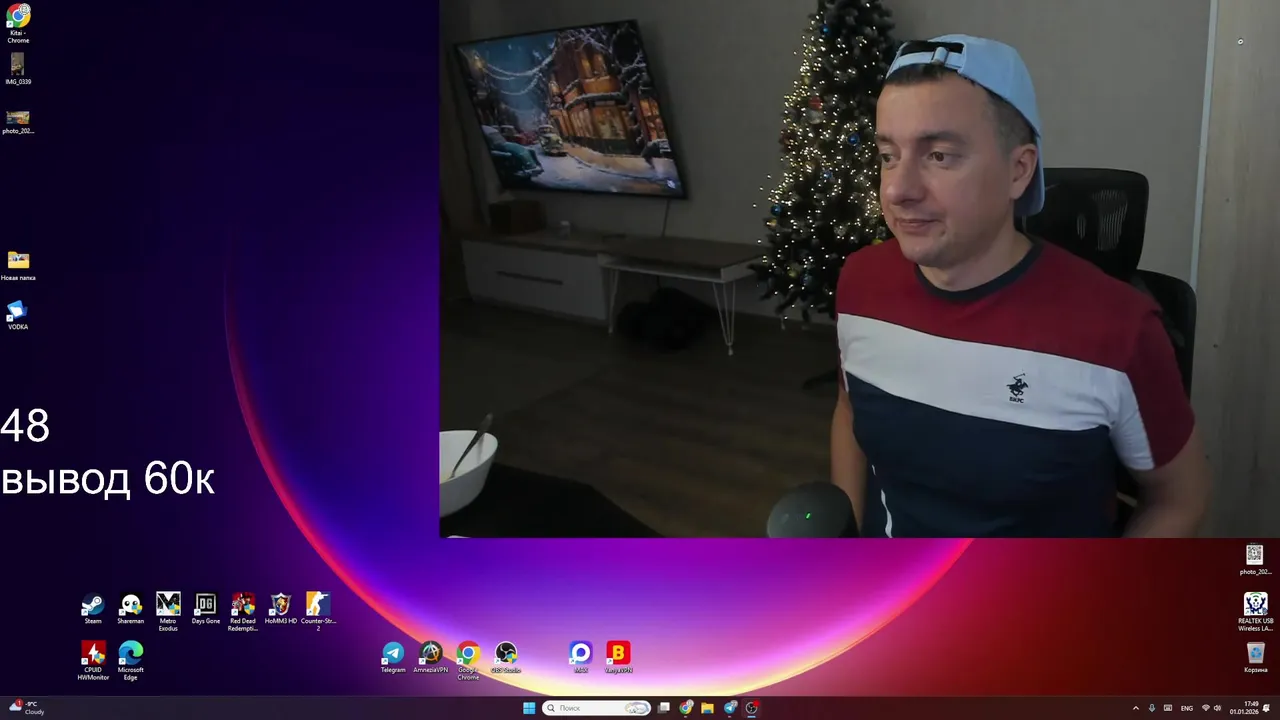
Task: Open the clock showing 17:49
Action: 1244,708
